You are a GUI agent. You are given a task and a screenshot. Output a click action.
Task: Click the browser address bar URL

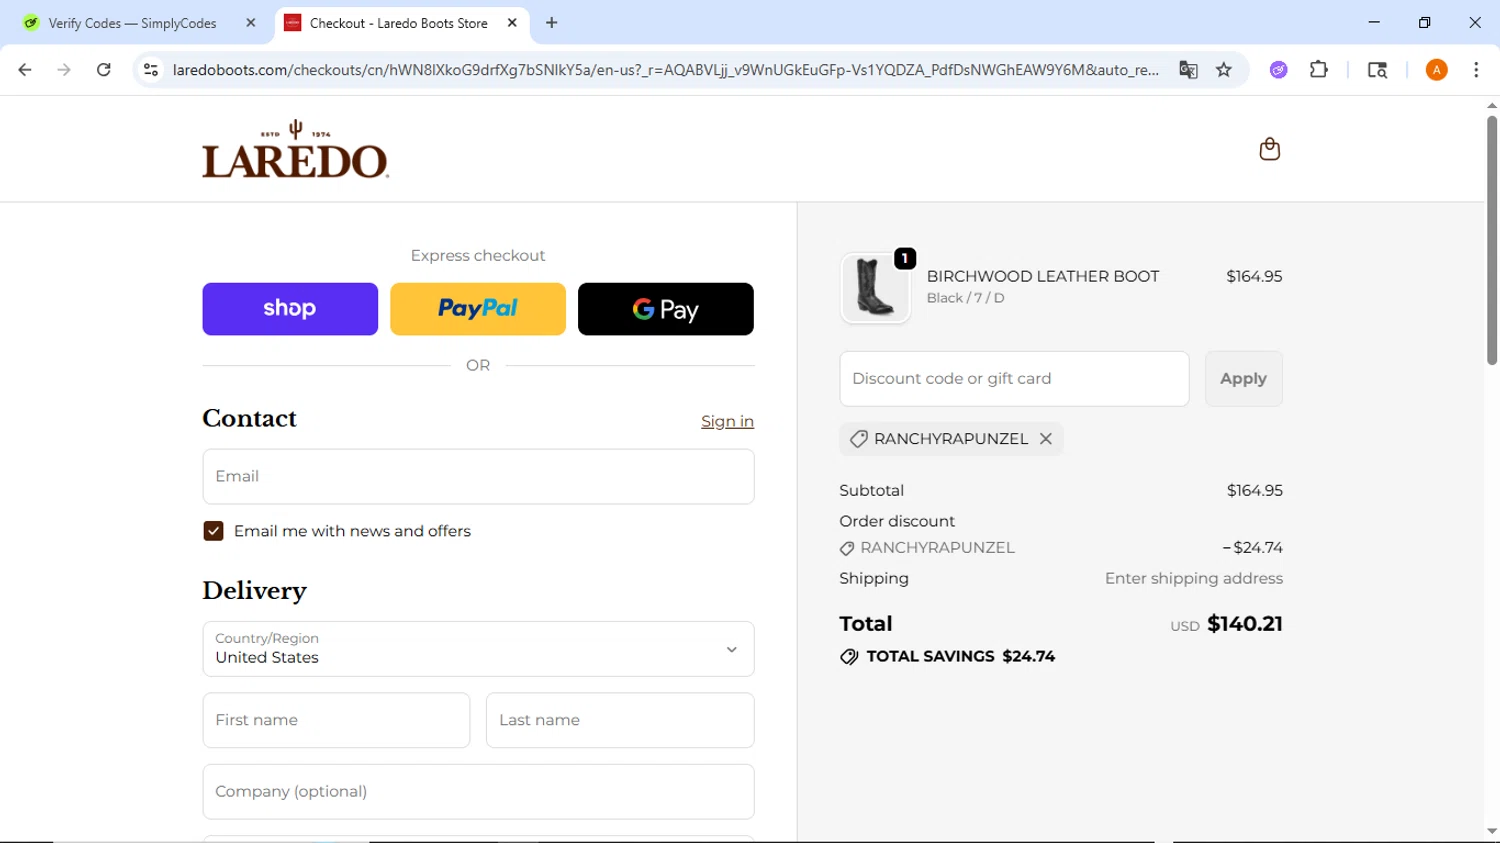point(665,70)
